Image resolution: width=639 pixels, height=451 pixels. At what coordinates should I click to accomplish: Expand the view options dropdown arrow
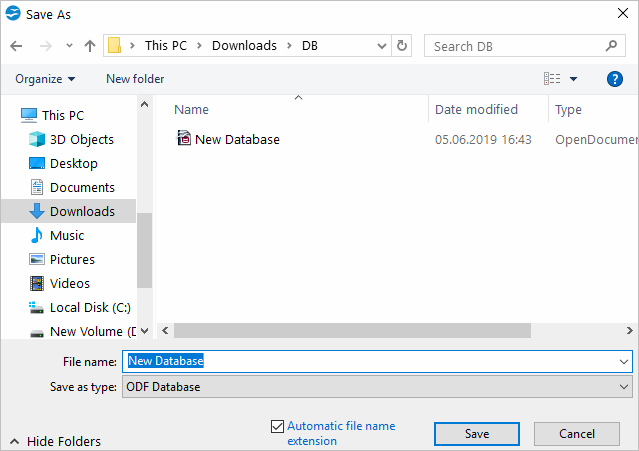[574, 79]
